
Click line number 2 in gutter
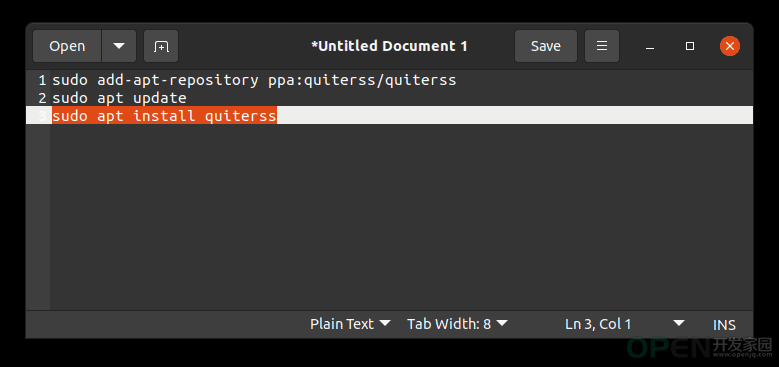[42, 98]
